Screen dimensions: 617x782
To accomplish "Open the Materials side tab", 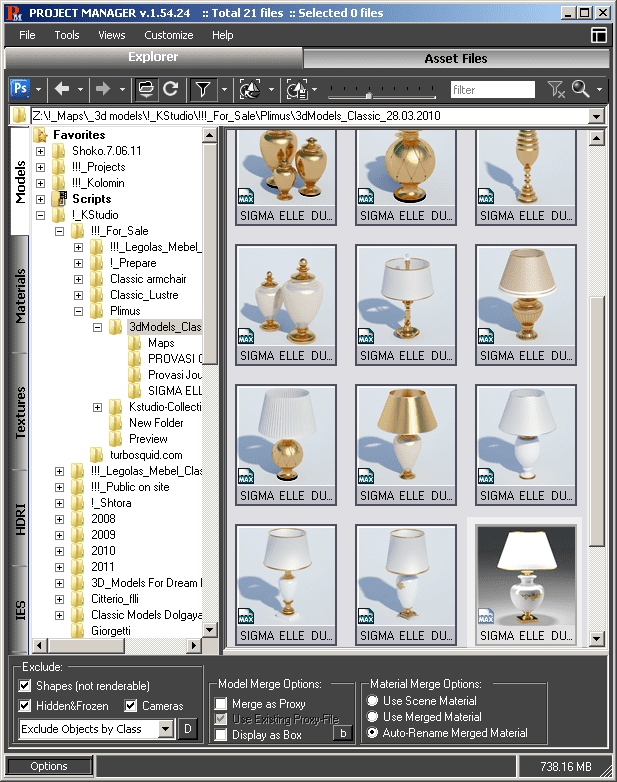I will click(x=20, y=295).
